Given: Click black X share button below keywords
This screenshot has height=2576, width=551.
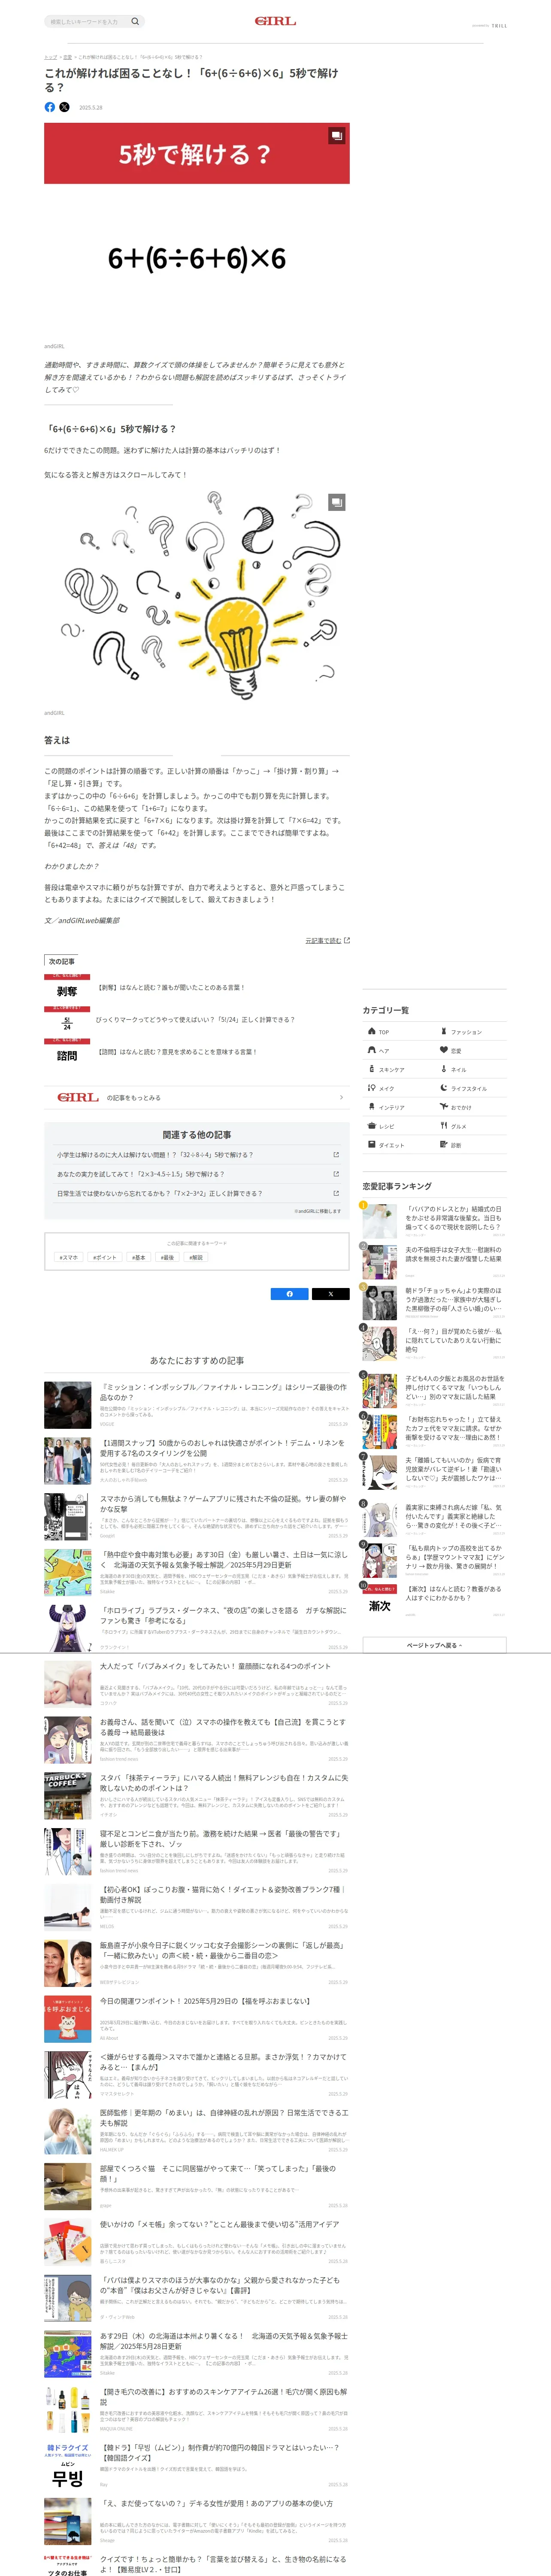Looking at the screenshot, I should point(331,1294).
